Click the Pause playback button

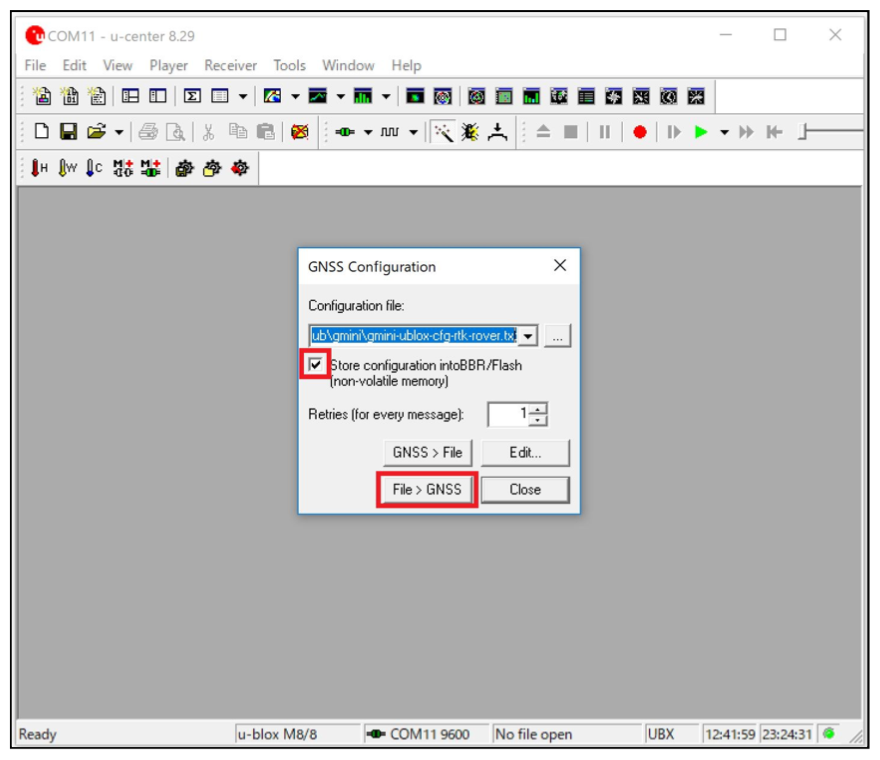(604, 132)
